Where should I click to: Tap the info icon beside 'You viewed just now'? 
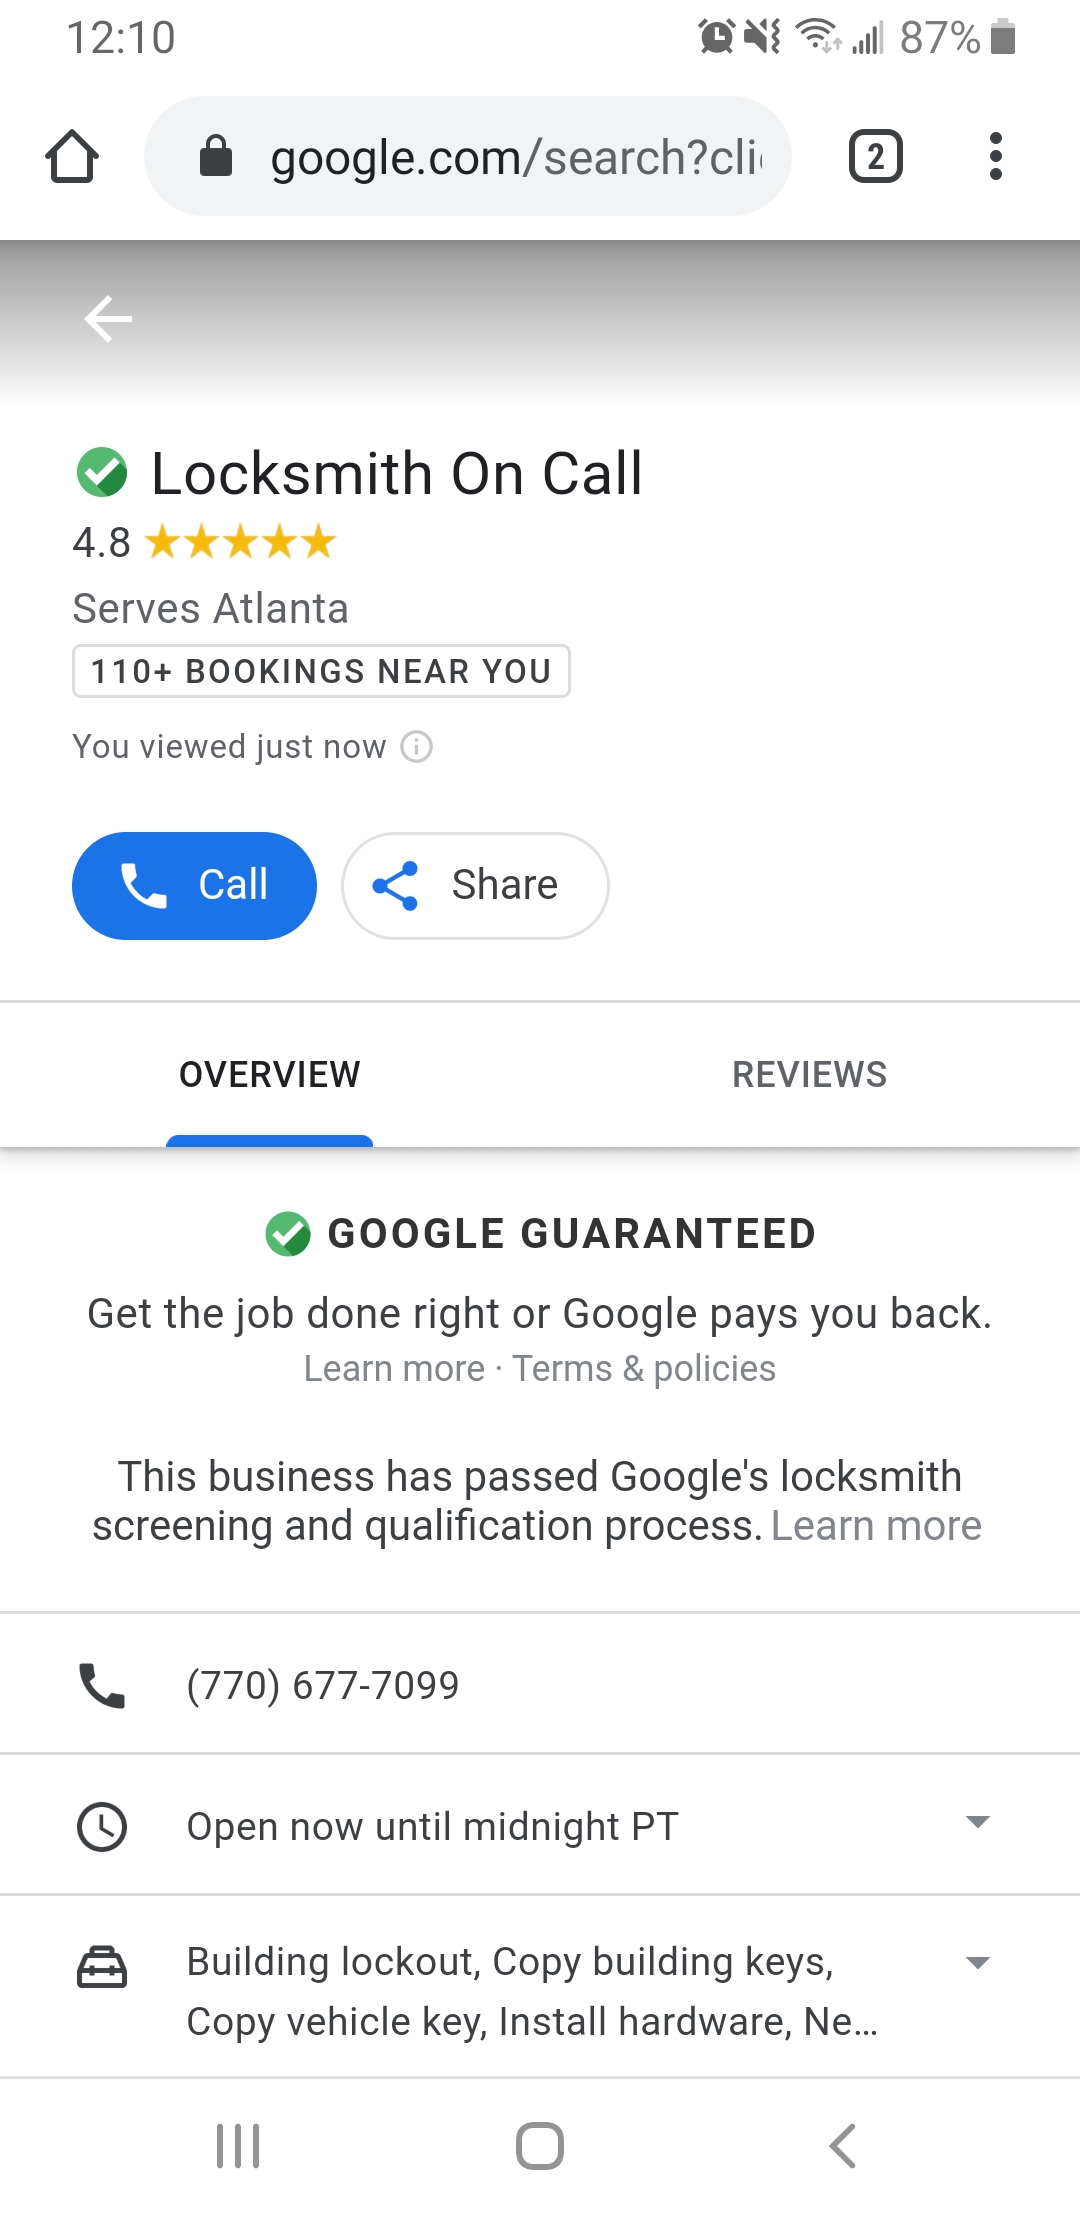click(x=416, y=747)
